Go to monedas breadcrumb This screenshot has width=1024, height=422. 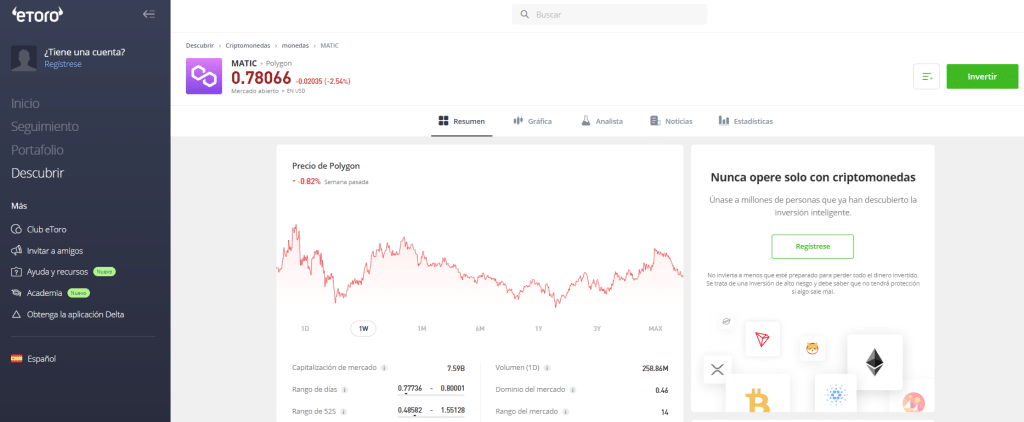pyautogui.click(x=295, y=46)
